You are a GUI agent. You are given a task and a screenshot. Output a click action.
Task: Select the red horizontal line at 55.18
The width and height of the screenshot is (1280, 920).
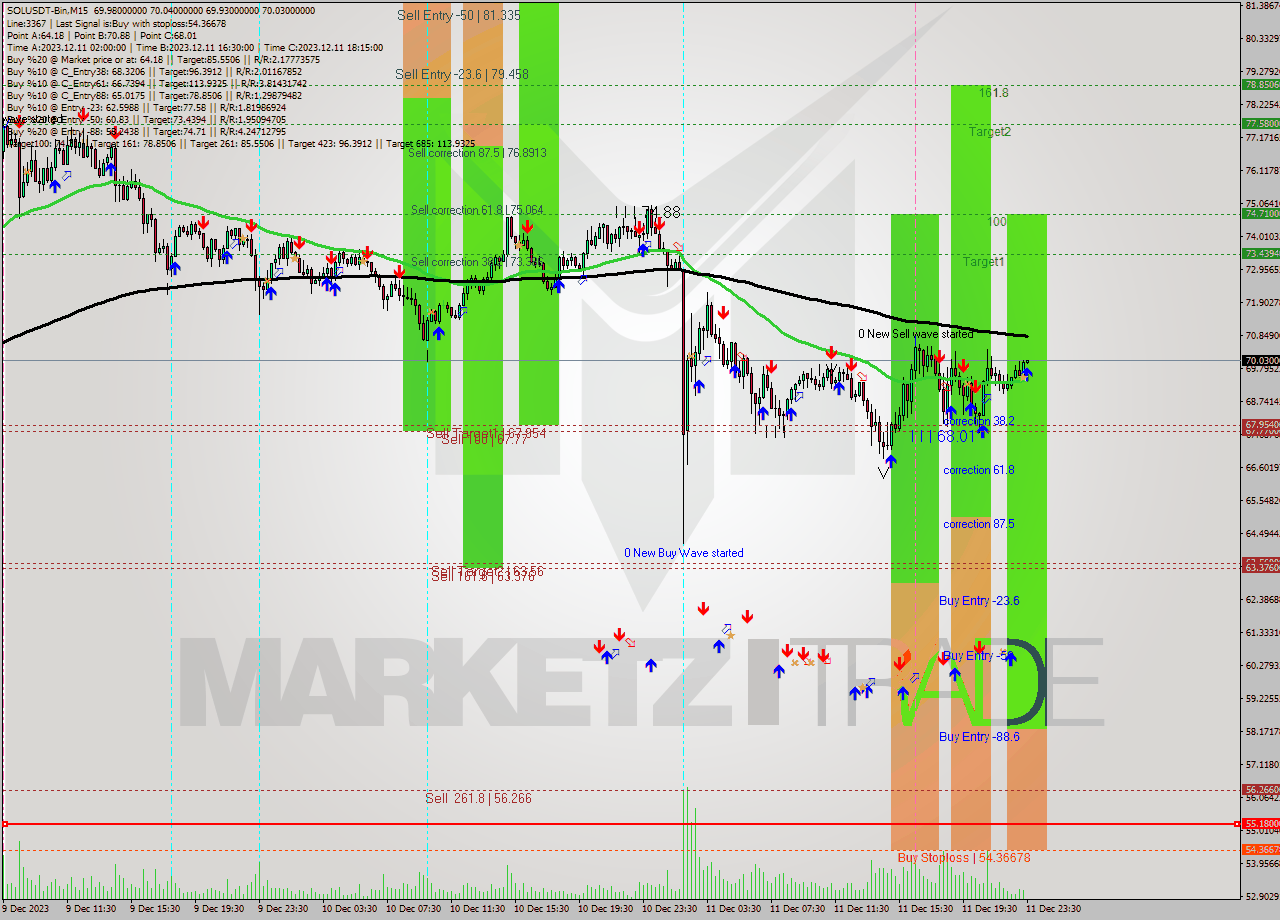620,824
